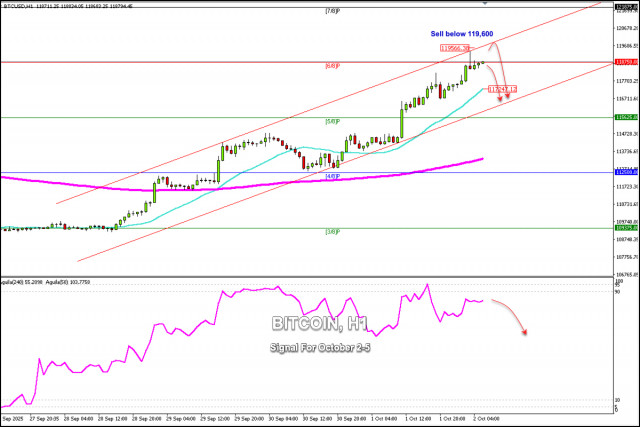Click the 120678 price axis value
The image size is (640, 427).
[x=627, y=28]
